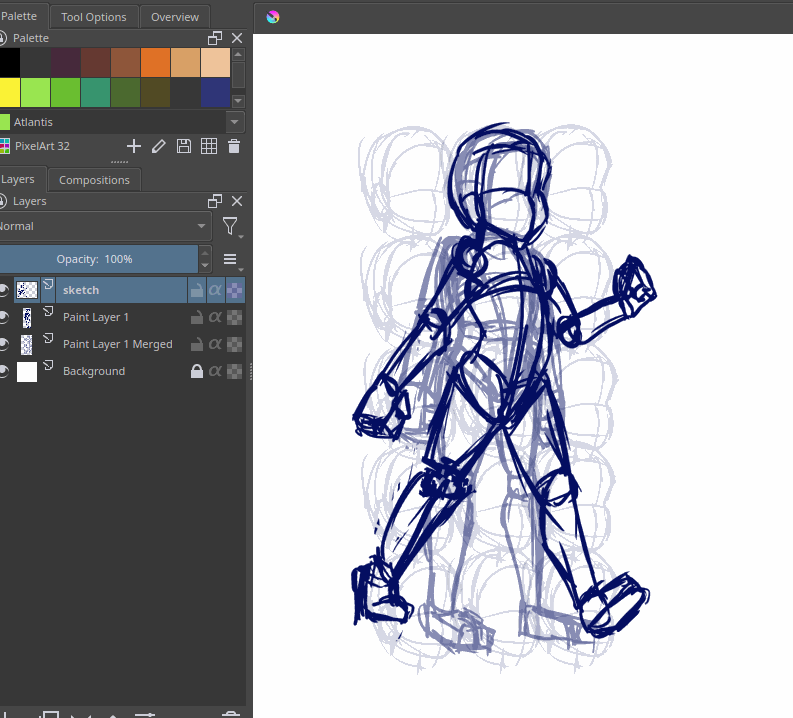Float the Layers docker
Viewport: 793px width, 718px height.
(215, 201)
